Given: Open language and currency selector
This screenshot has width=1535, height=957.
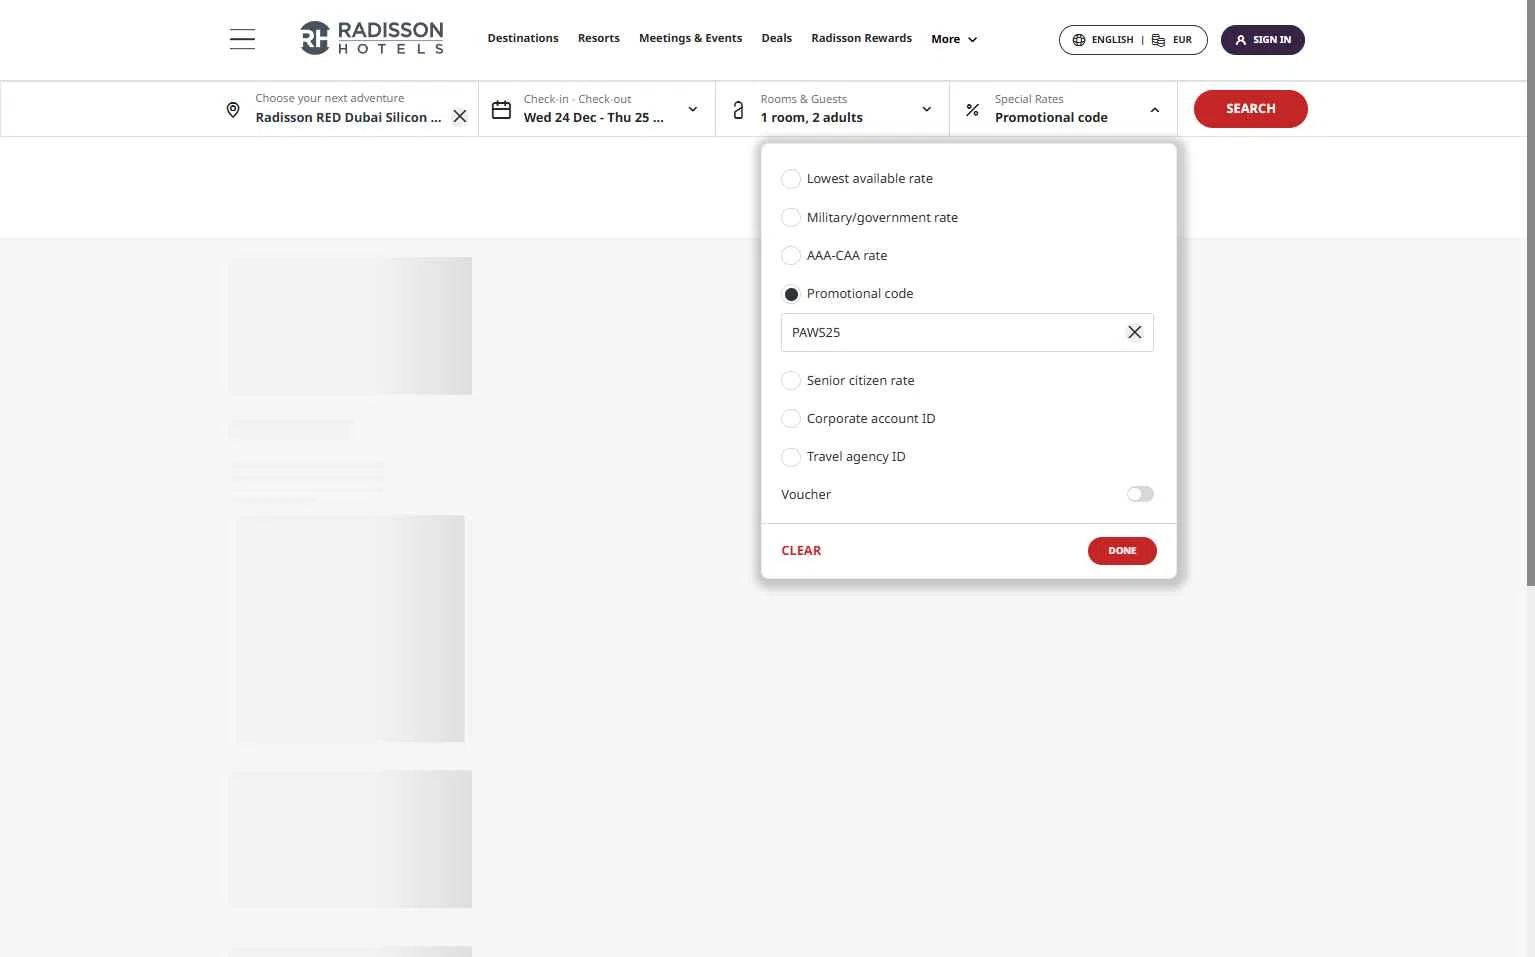Looking at the screenshot, I should click(x=1133, y=40).
